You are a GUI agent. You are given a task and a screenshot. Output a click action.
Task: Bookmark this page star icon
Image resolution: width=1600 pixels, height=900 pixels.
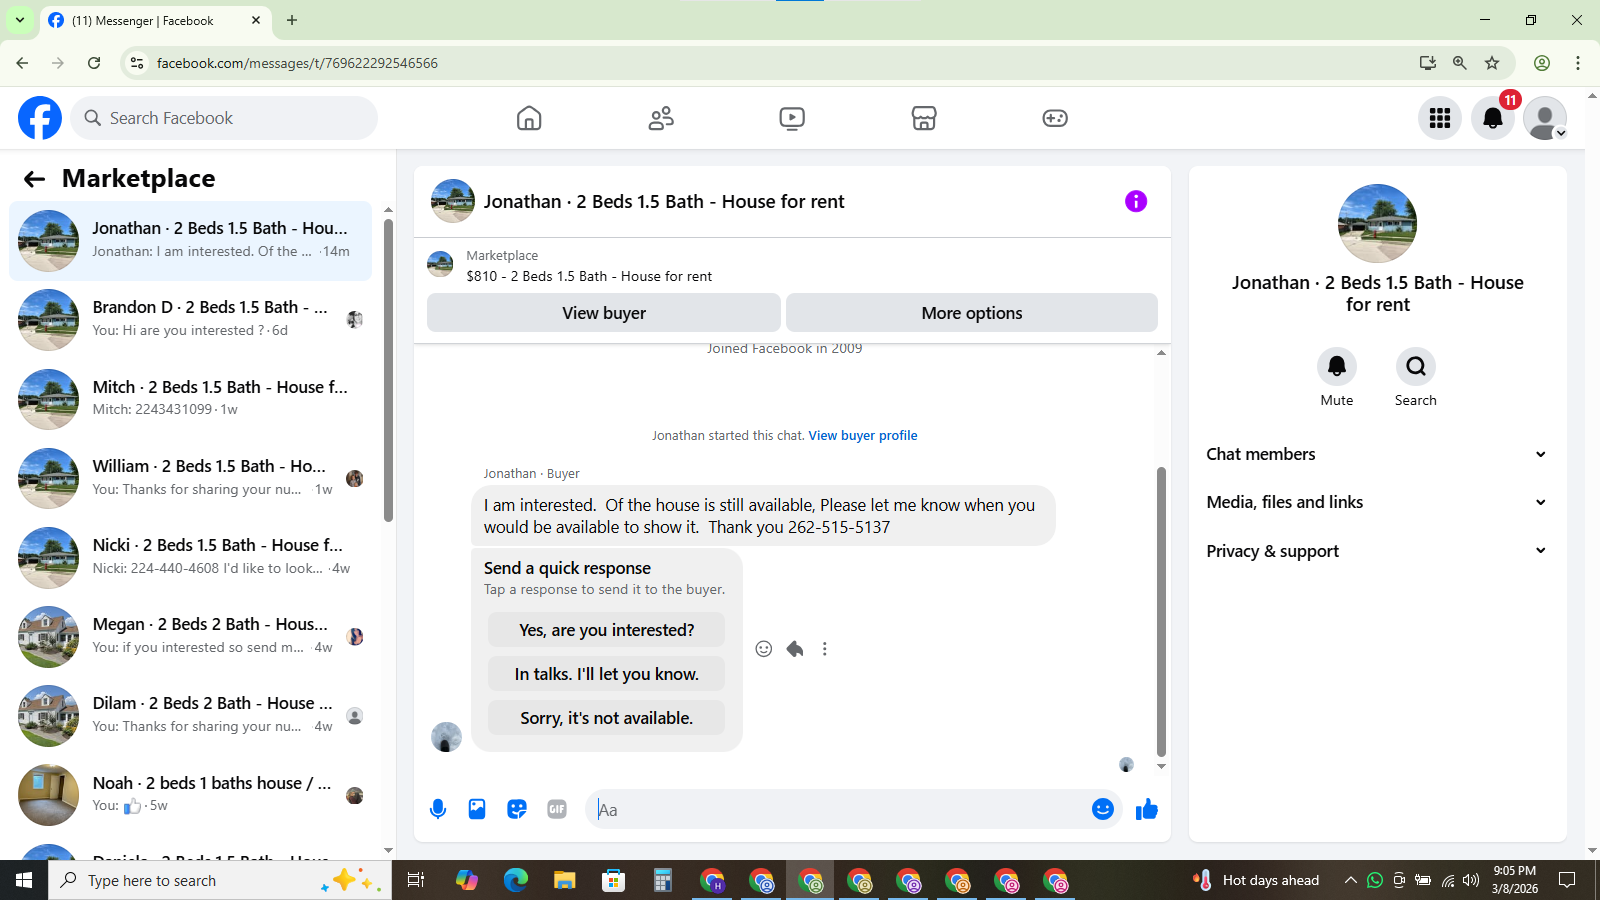tap(1492, 63)
